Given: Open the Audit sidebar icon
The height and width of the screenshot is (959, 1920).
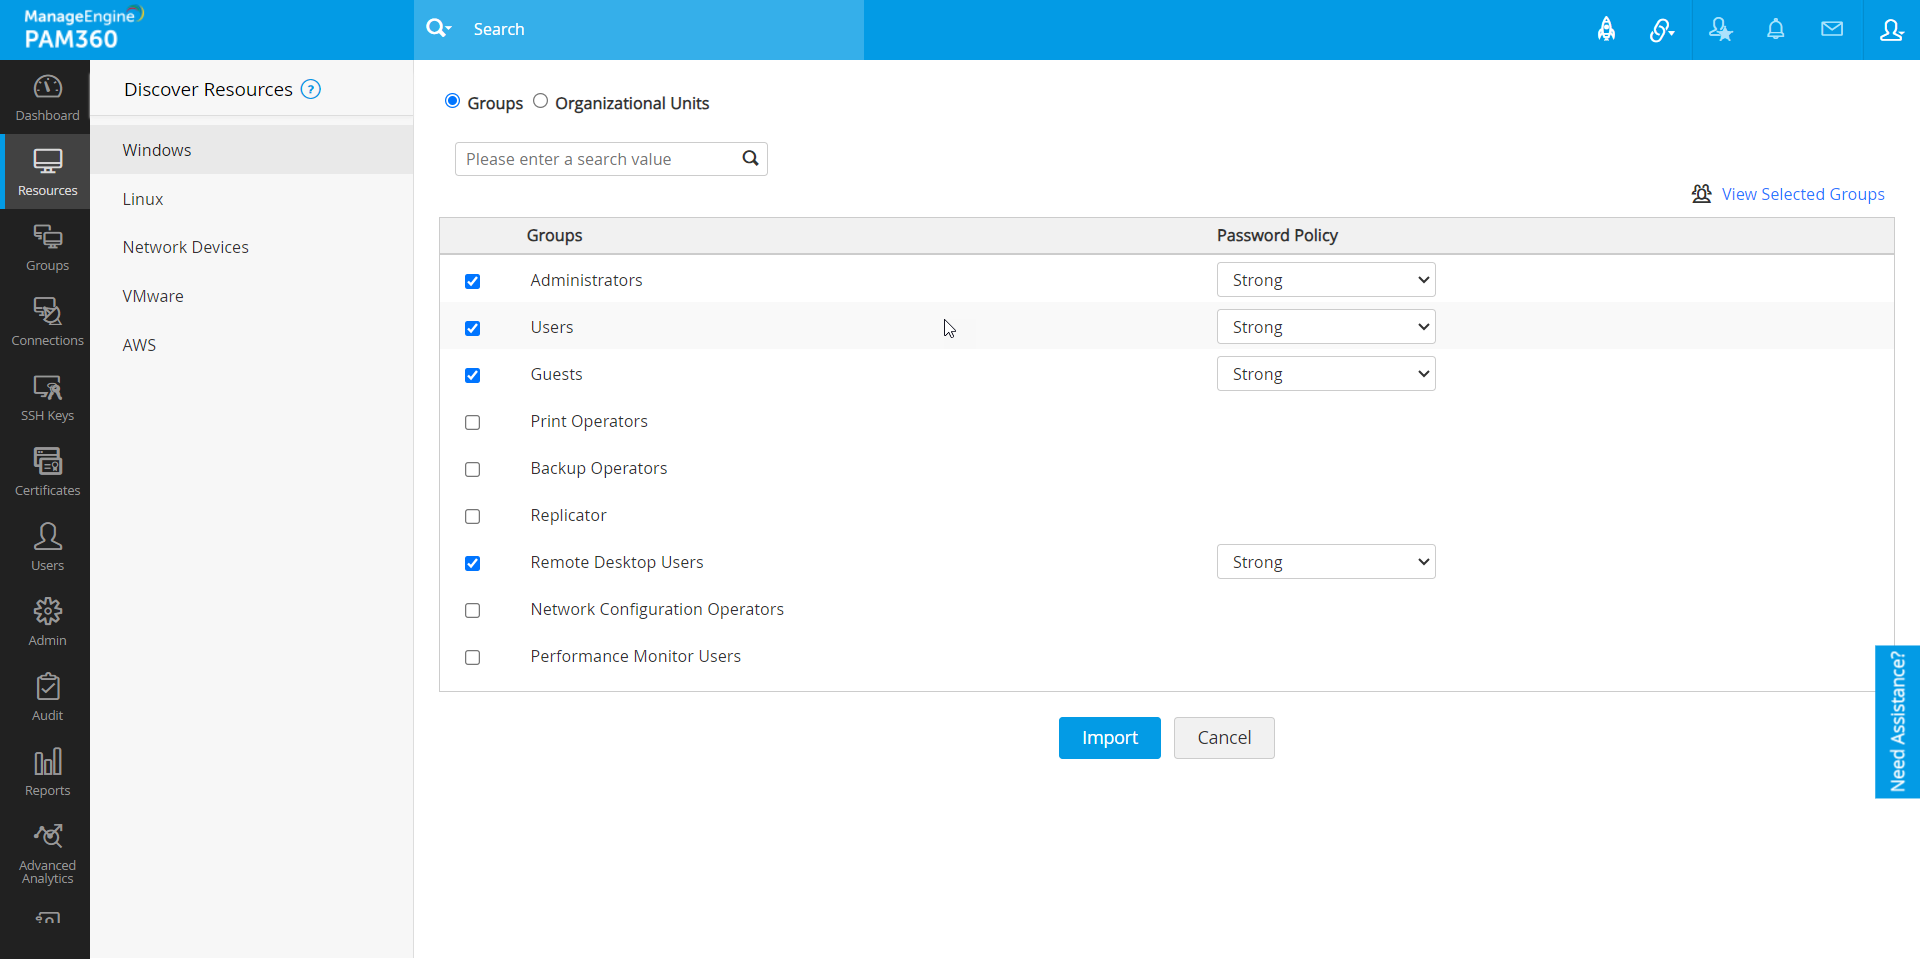Looking at the screenshot, I should tap(47, 697).
